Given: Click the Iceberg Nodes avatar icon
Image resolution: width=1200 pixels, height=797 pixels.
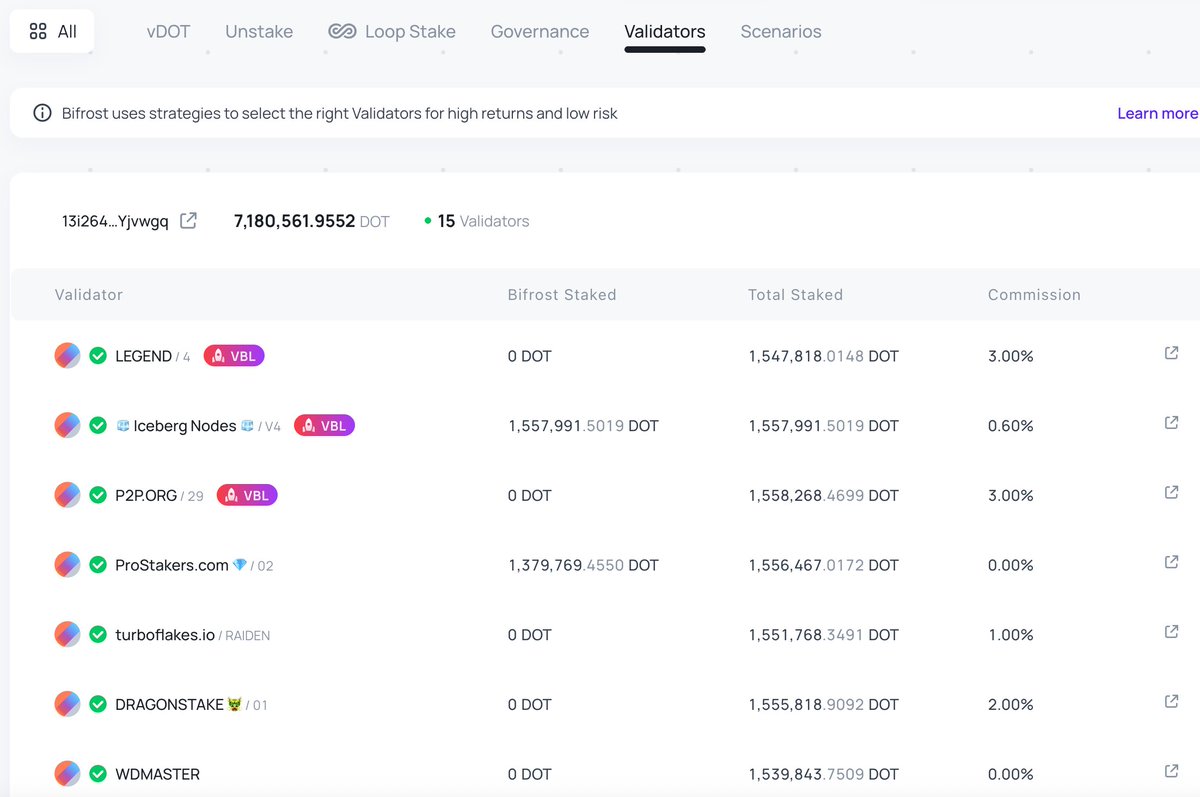Looking at the screenshot, I should pyautogui.click(x=67, y=425).
